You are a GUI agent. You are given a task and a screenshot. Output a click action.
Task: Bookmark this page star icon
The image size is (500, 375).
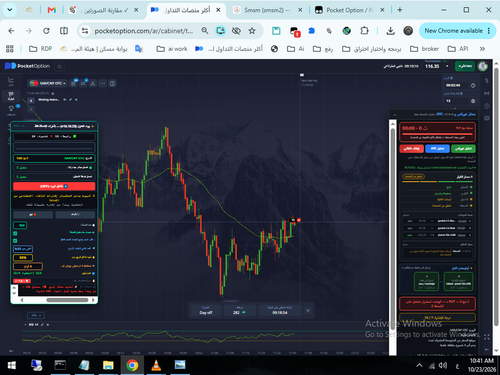click(x=252, y=31)
